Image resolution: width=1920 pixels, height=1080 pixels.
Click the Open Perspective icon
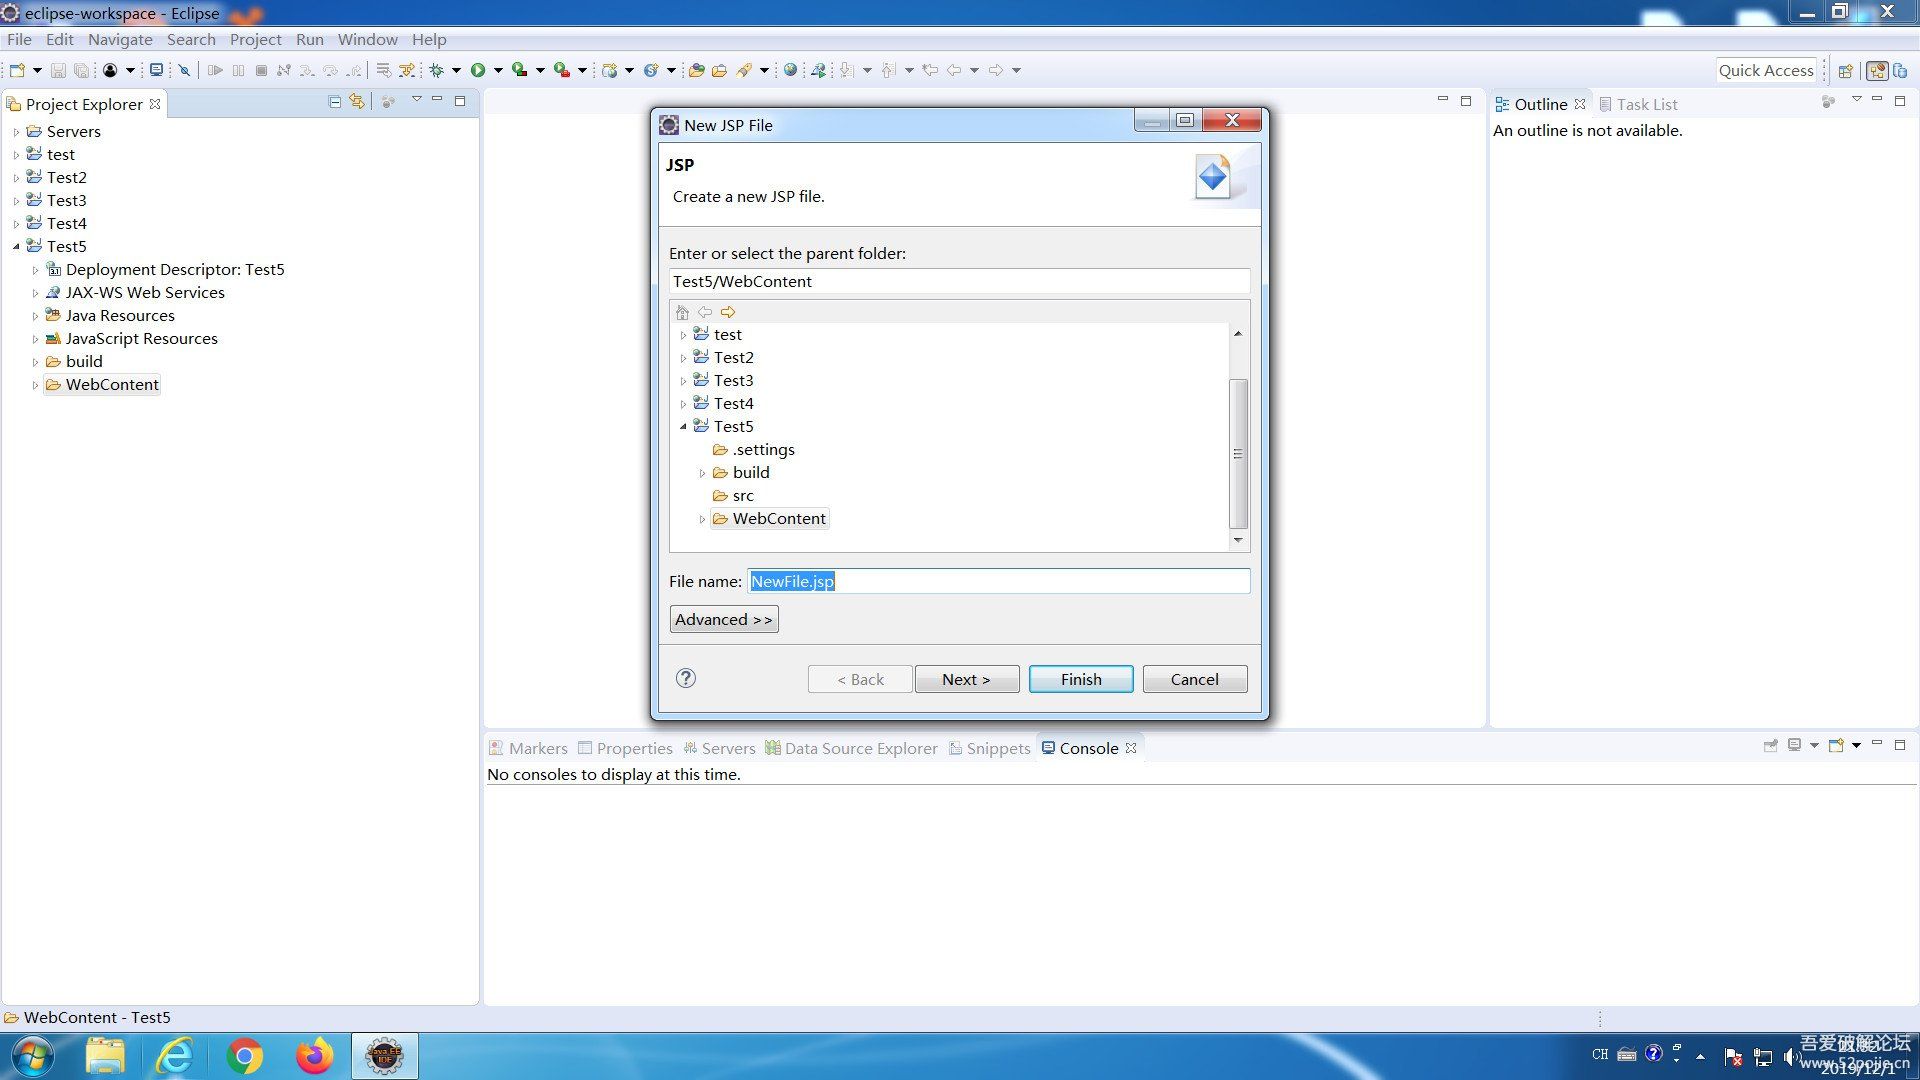coord(1846,70)
